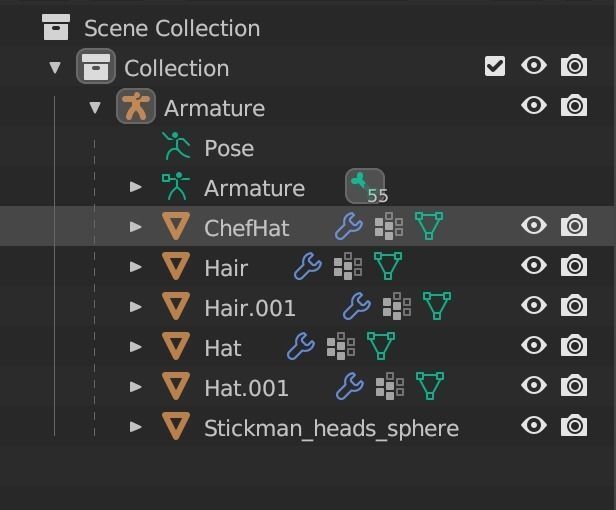Viewport: 616px width, 510px height.
Task: Click the wrench modifier icon on Hat
Action: tap(300, 347)
